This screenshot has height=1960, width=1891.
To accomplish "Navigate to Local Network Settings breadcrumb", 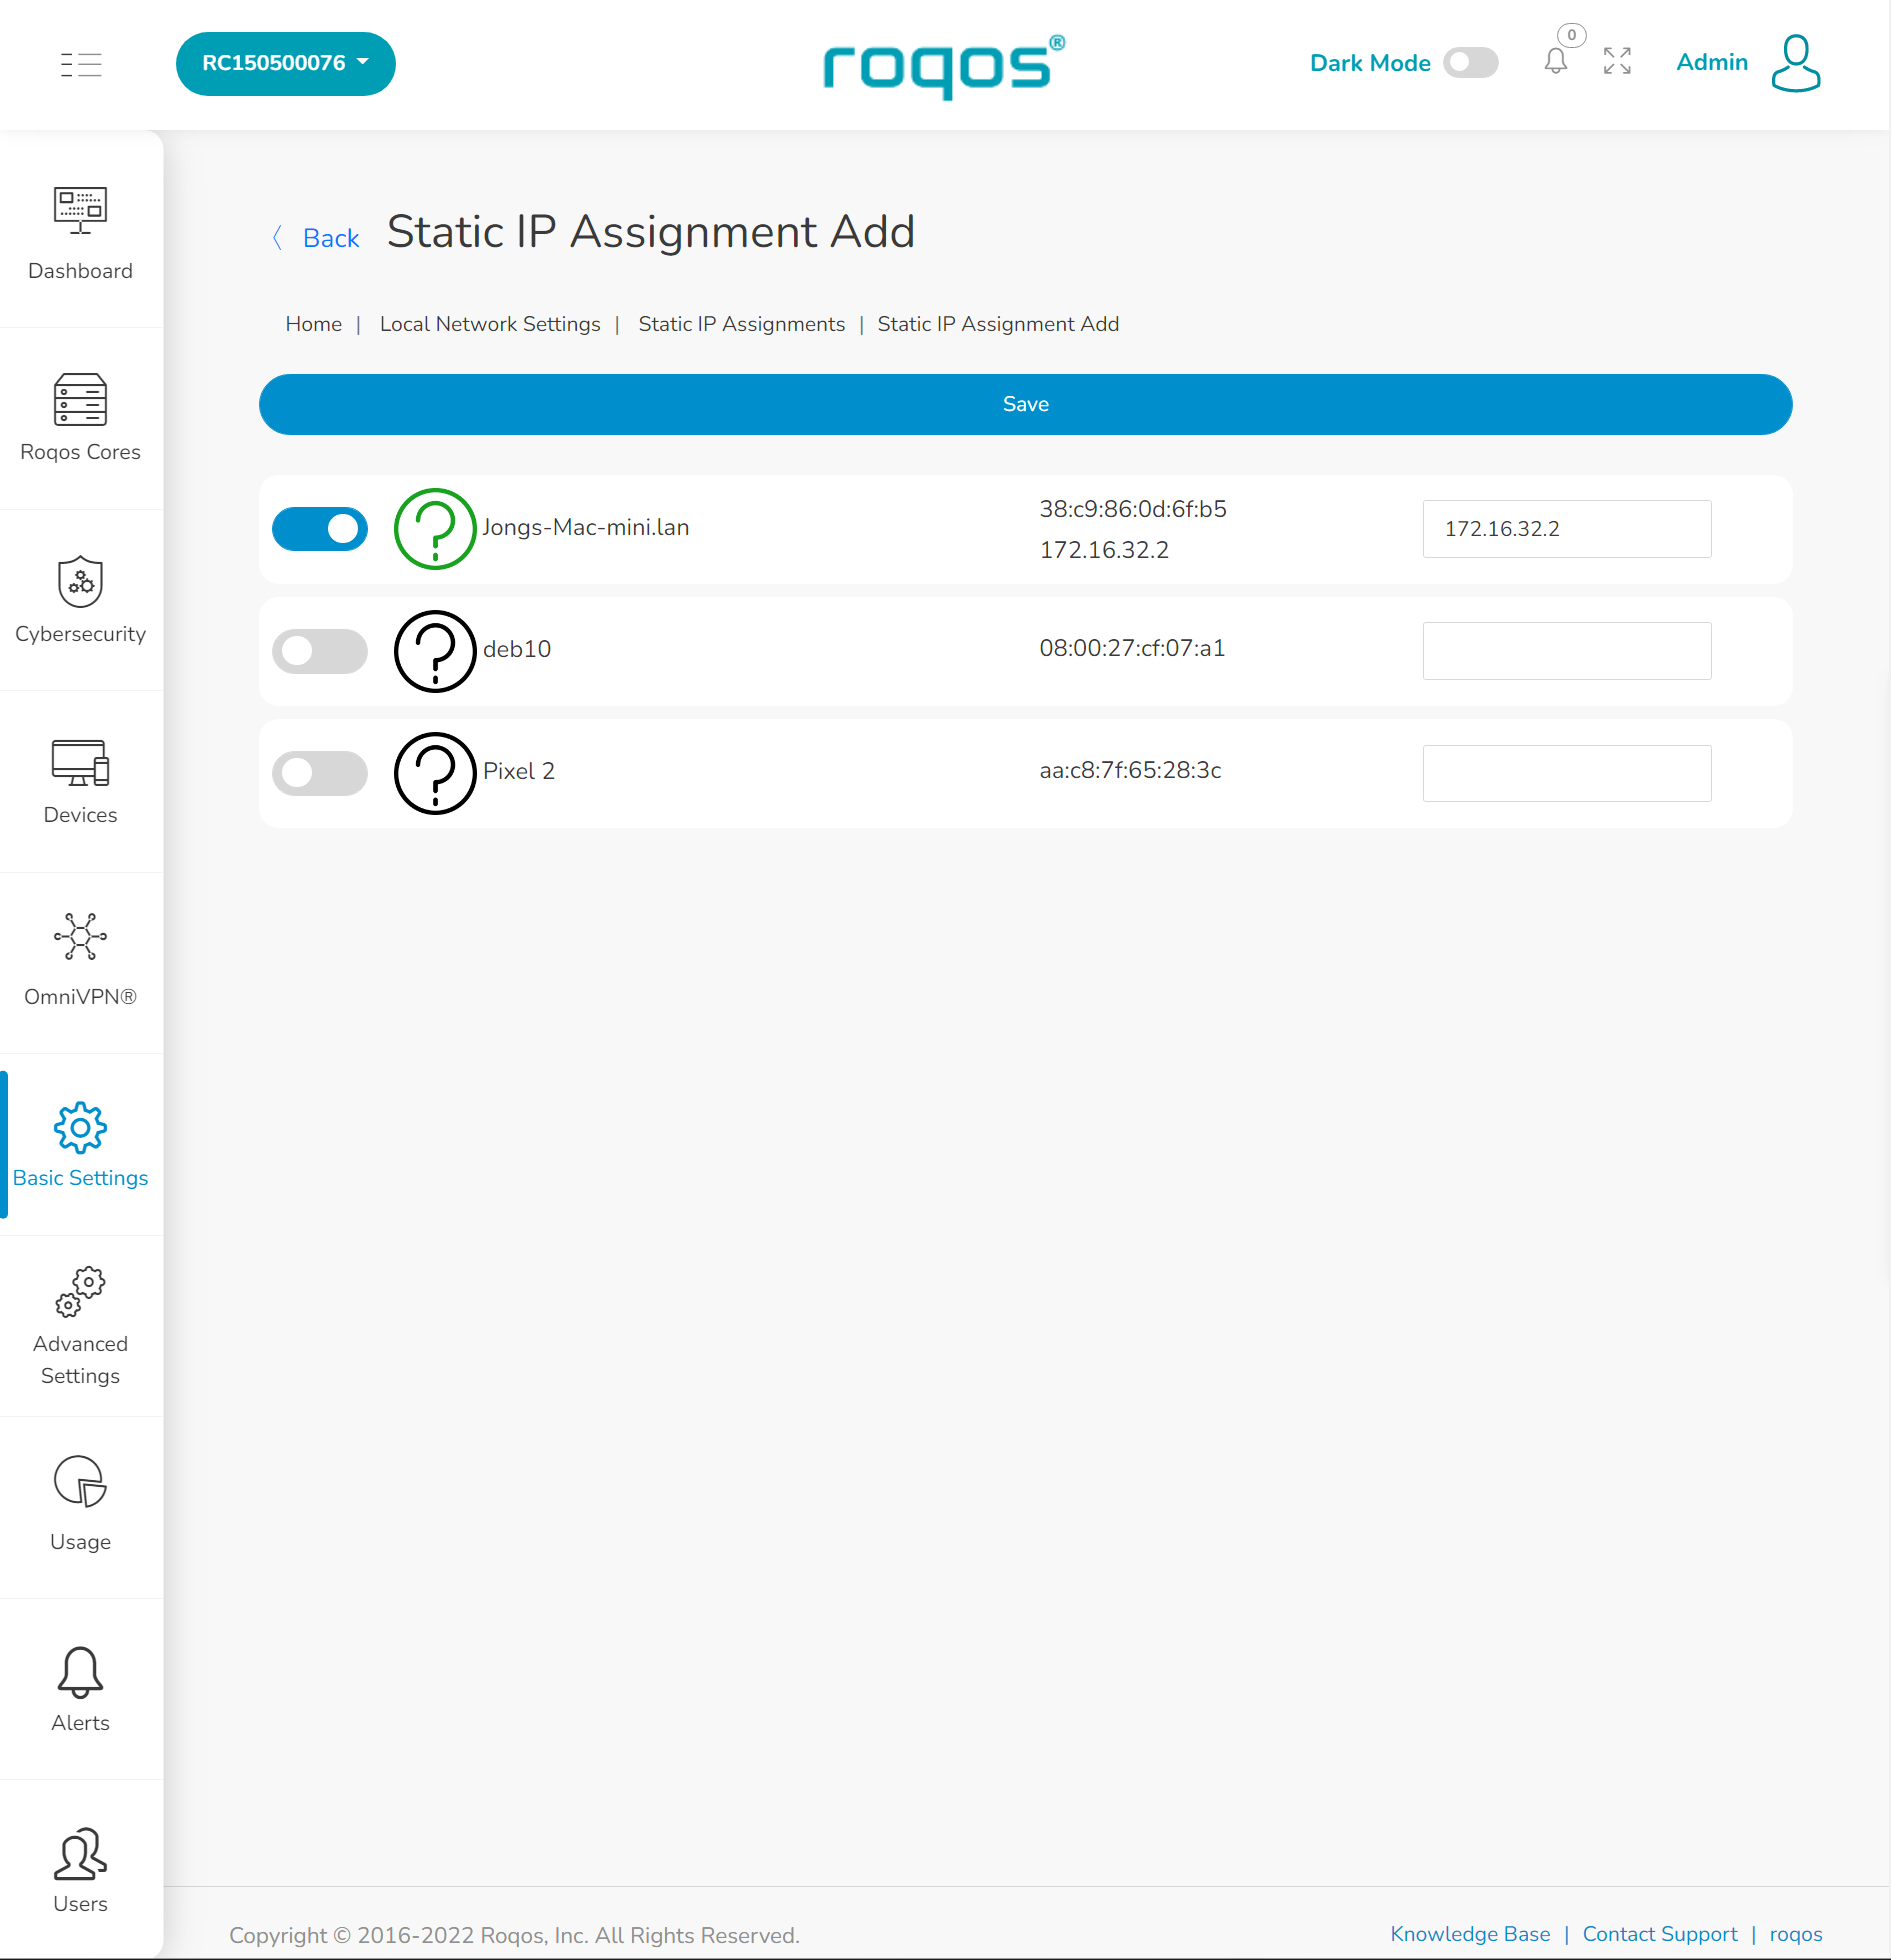I will click(490, 324).
